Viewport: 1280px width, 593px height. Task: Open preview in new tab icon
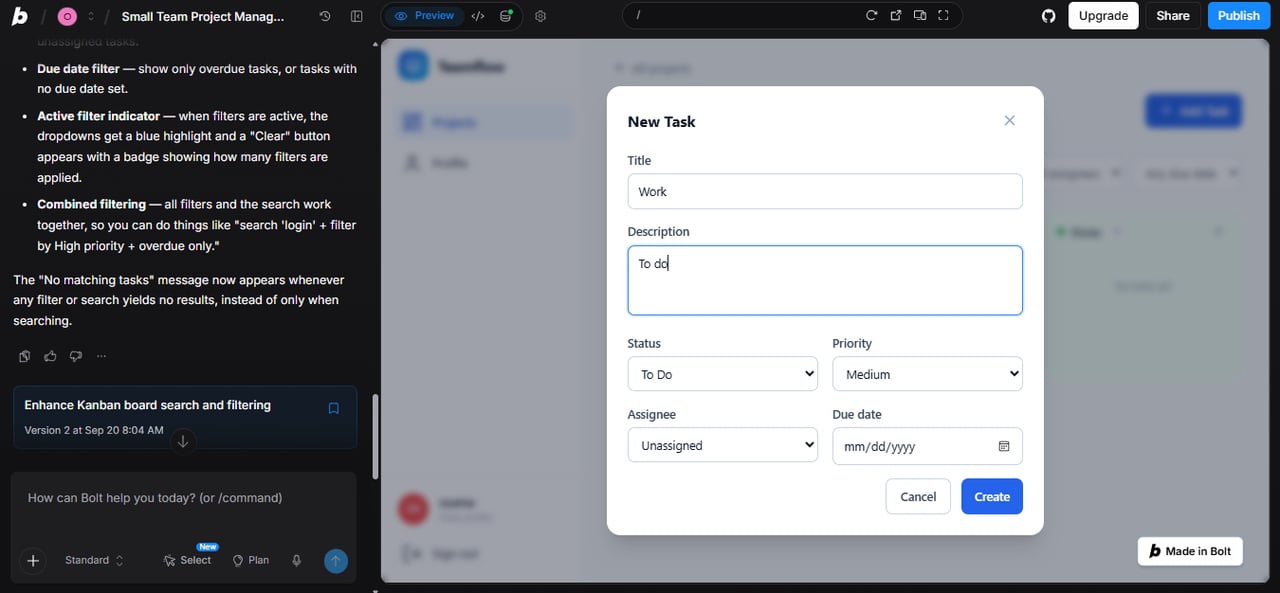click(895, 16)
